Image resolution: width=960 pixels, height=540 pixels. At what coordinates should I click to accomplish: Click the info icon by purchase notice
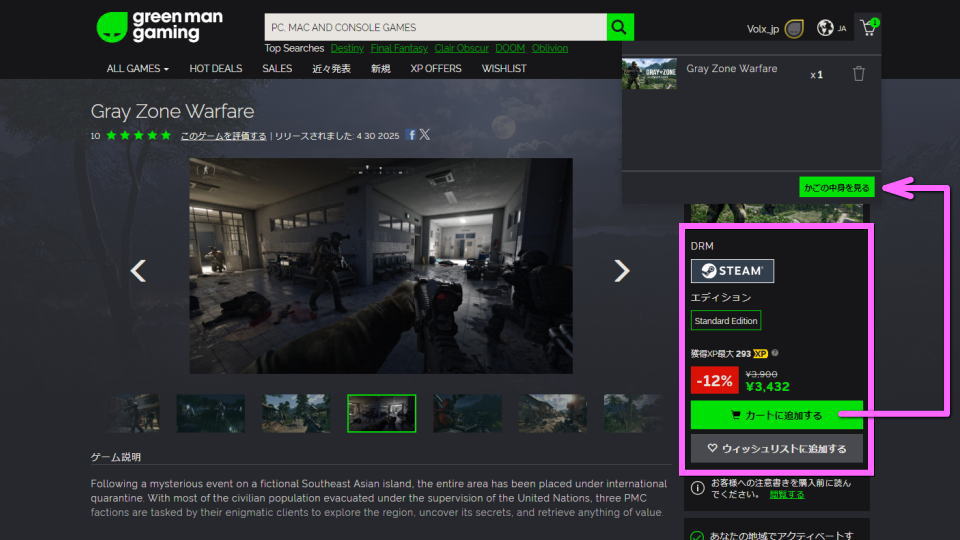point(697,488)
